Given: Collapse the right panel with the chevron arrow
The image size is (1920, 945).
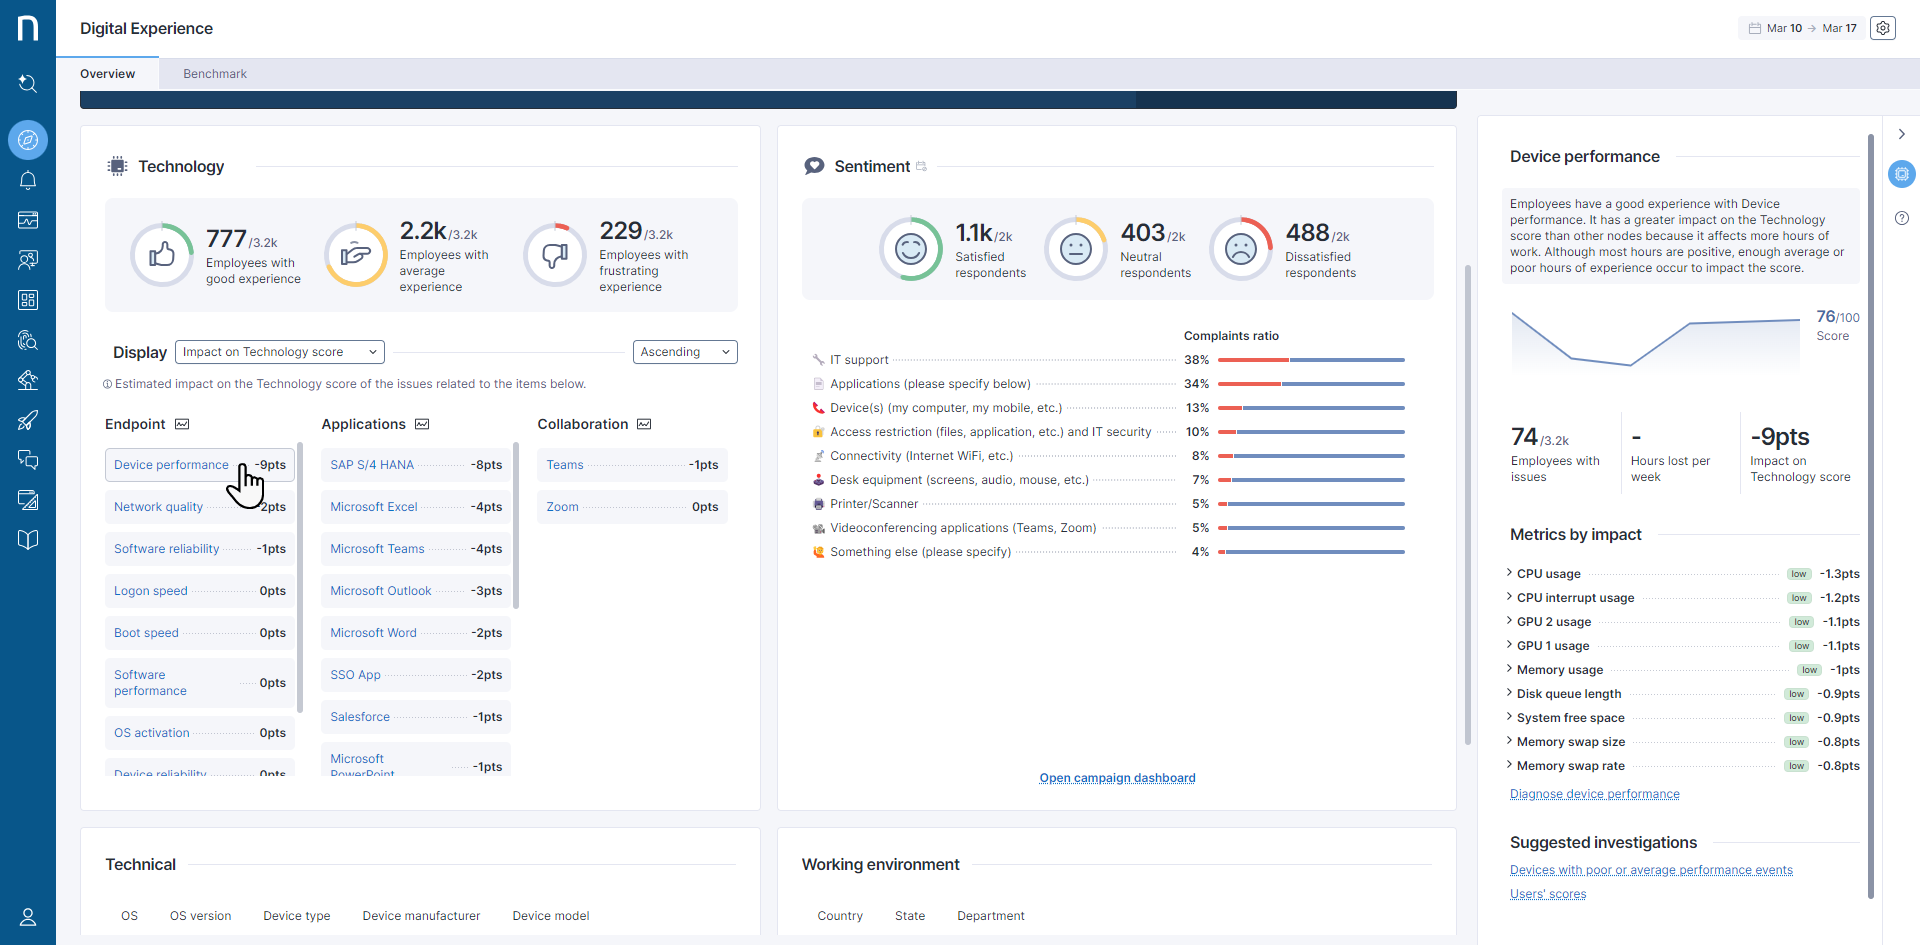Looking at the screenshot, I should tap(1902, 134).
